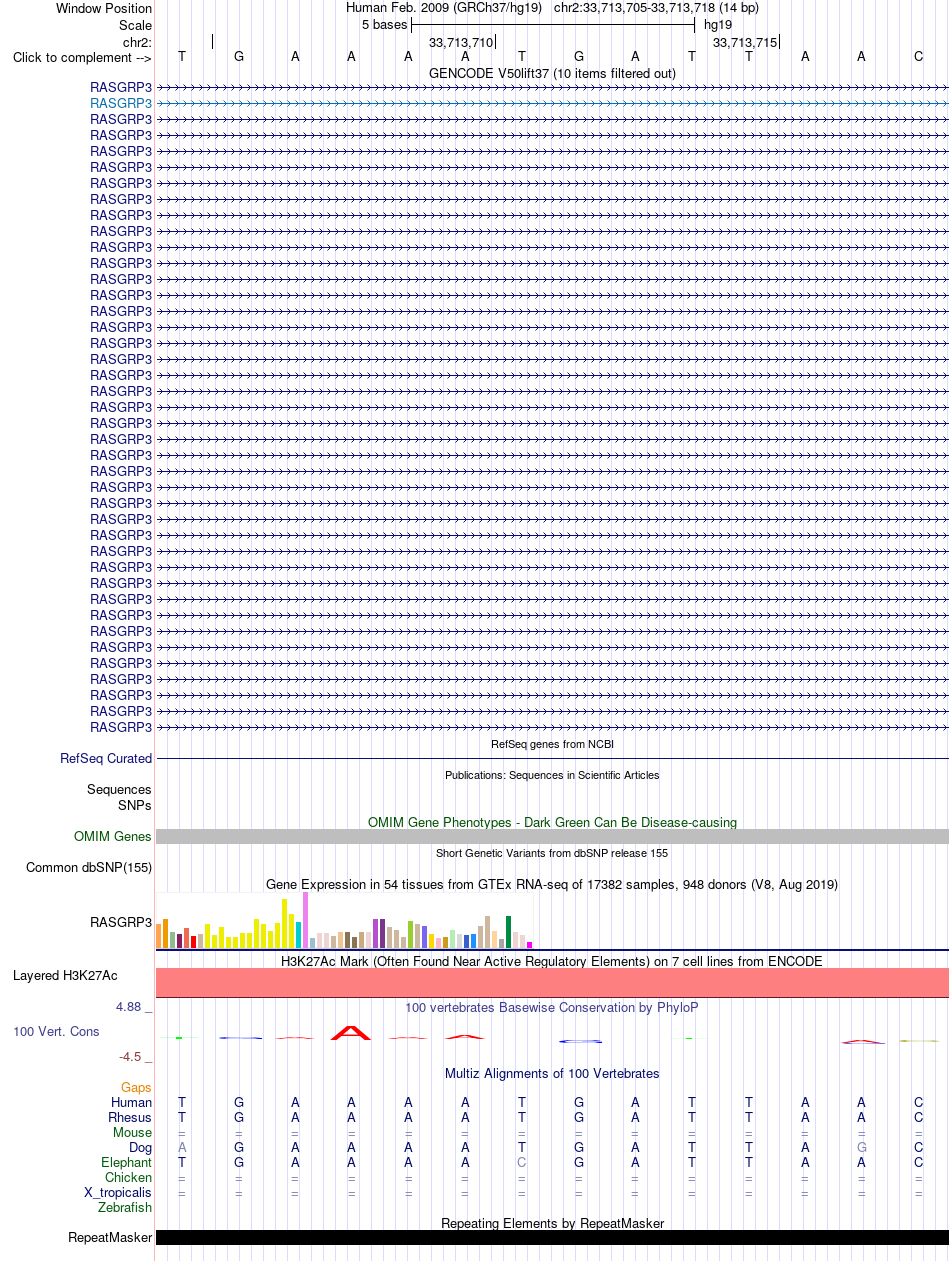Select the light-blue highlighted RASGRP3 label

(121, 103)
